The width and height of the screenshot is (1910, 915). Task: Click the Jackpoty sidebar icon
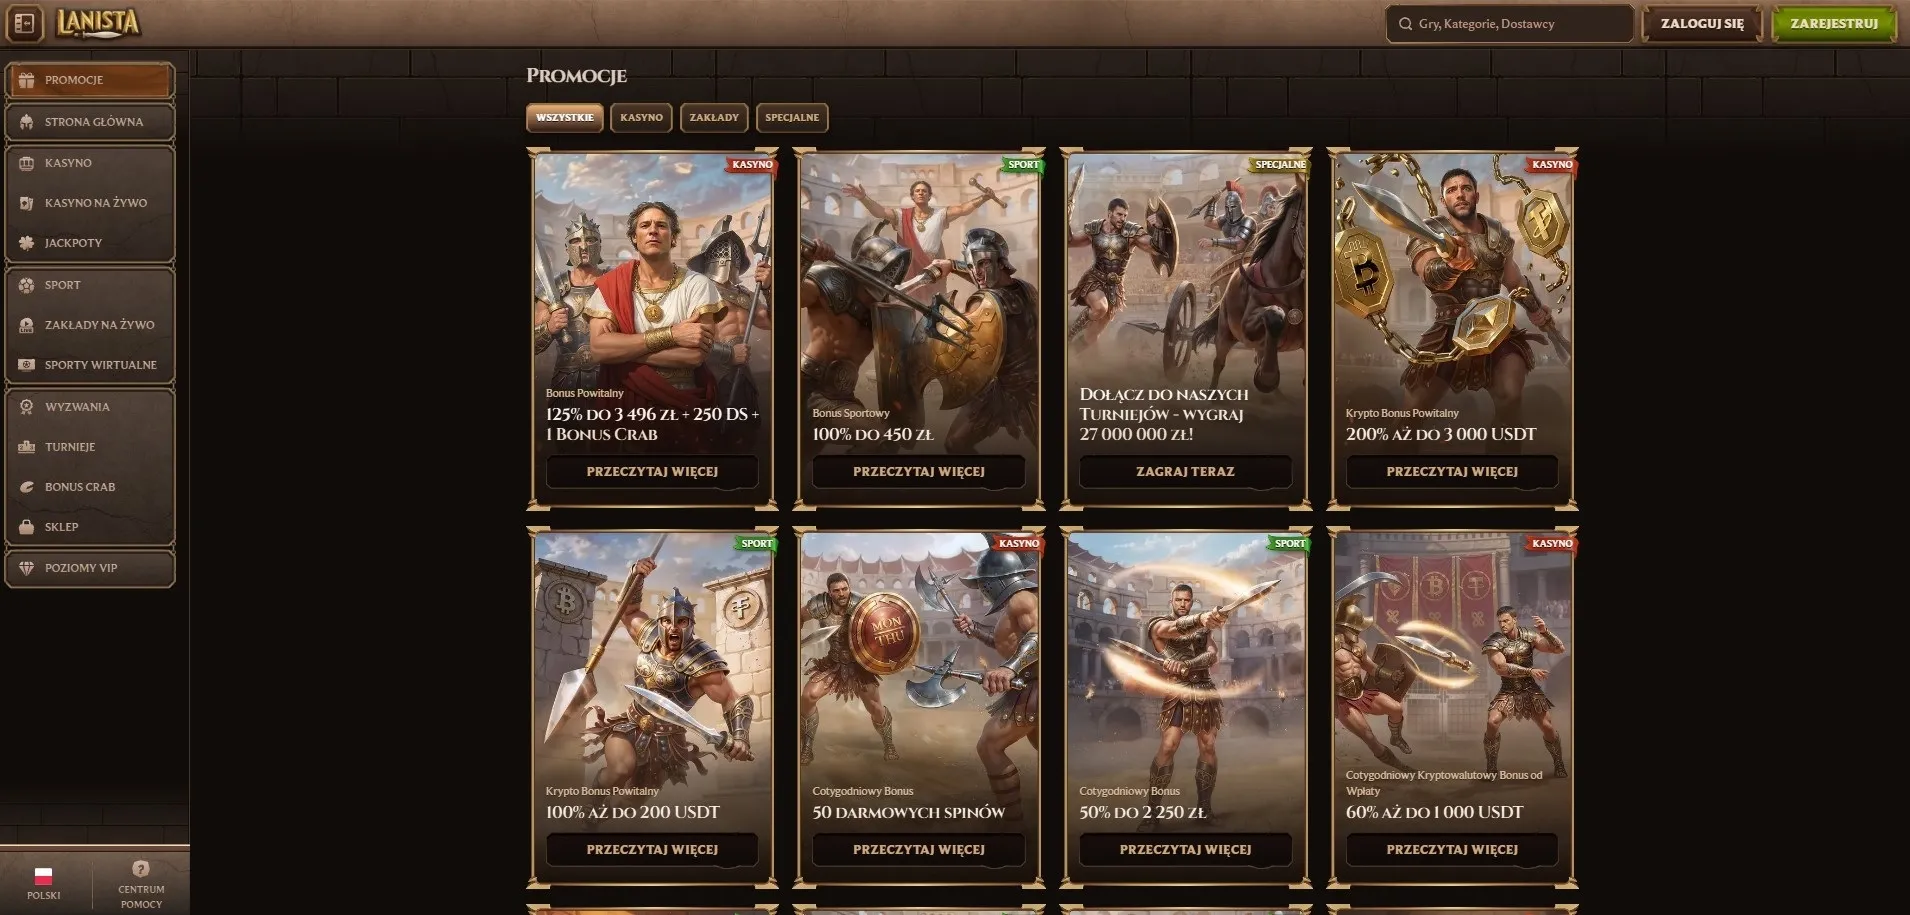[x=27, y=243]
